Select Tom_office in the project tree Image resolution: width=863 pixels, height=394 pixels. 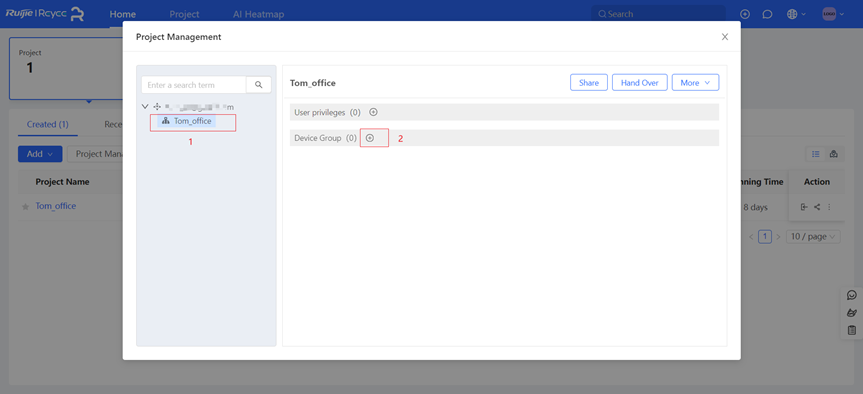click(x=187, y=121)
